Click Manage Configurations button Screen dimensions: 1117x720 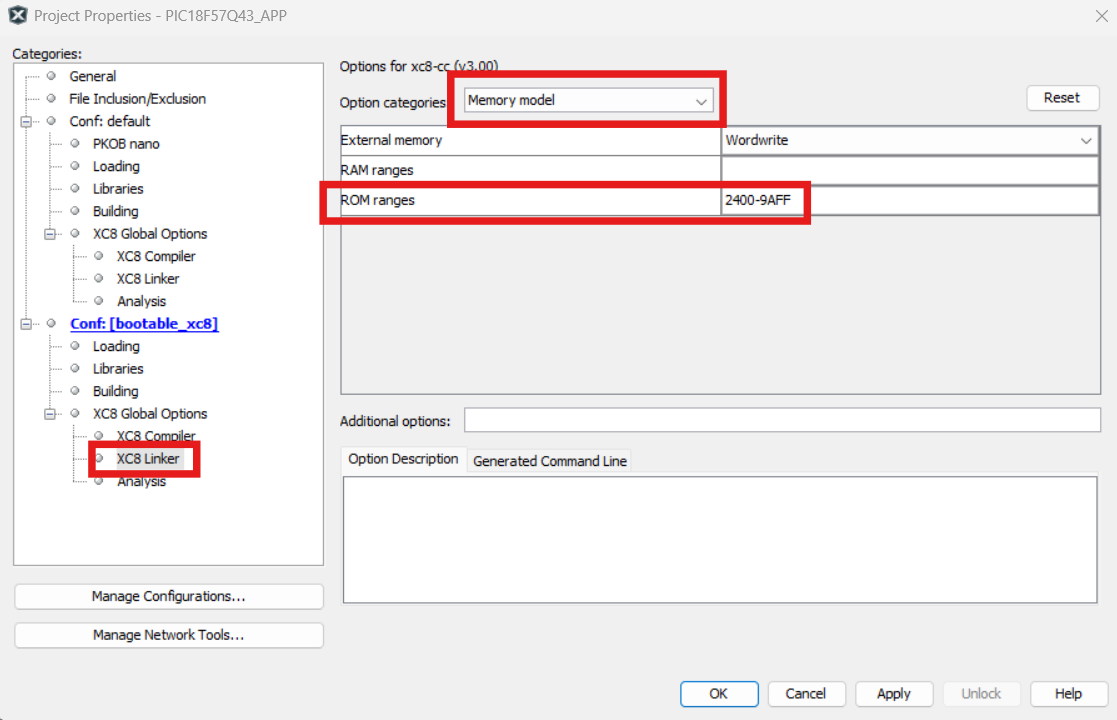168,597
